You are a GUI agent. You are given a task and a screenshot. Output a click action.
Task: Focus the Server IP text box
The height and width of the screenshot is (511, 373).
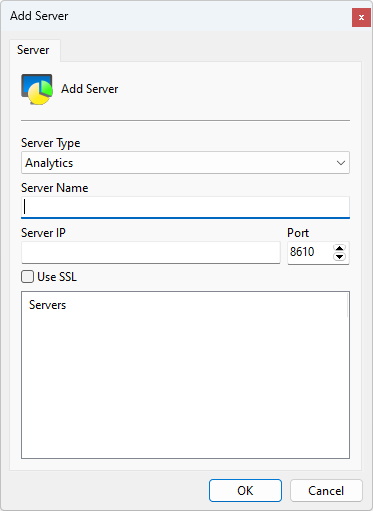(x=151, y=252)
